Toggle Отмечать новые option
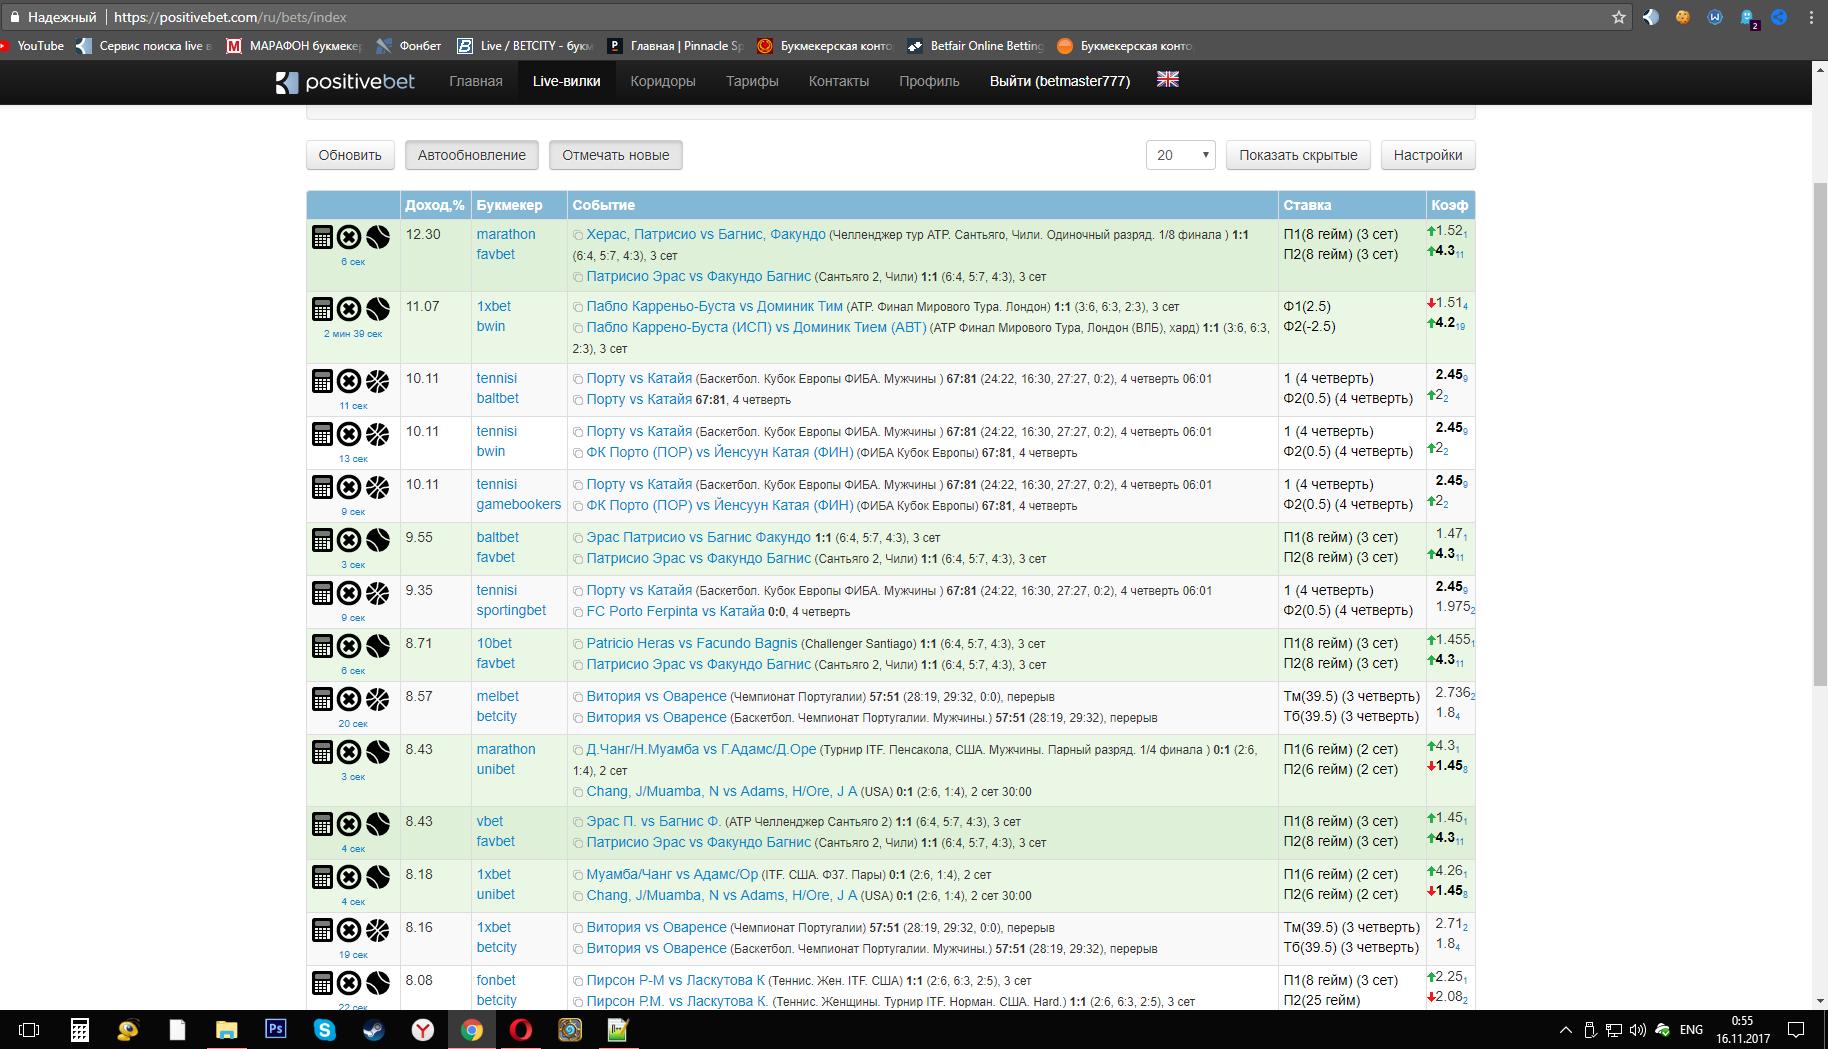Image resolution: width=1828 pixels, height=1049 pixels. (x=615, y=155)
